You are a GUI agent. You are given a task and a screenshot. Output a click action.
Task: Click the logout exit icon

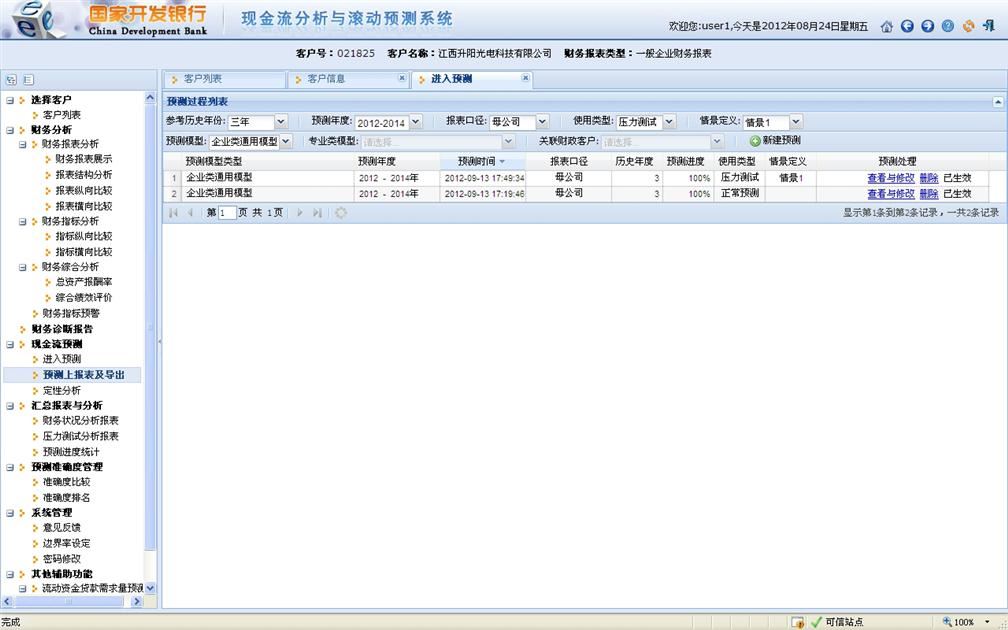coord(989,26)
